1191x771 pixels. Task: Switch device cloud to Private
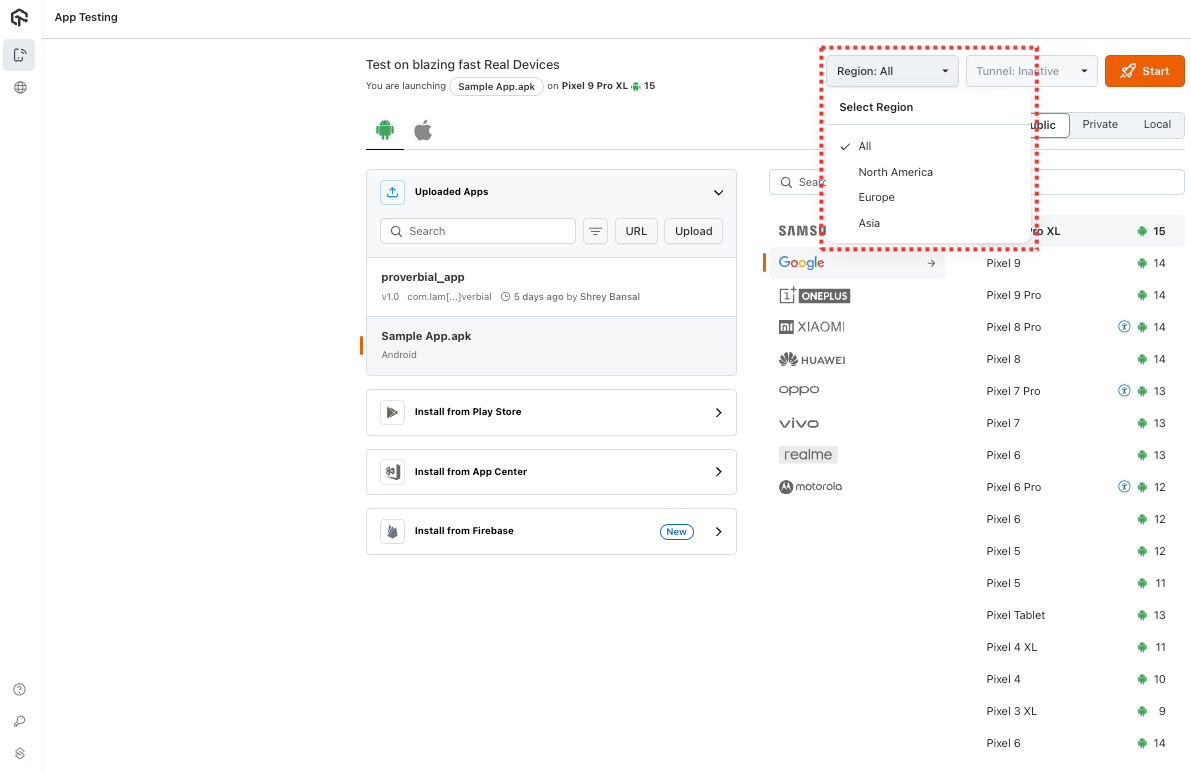1099,124
